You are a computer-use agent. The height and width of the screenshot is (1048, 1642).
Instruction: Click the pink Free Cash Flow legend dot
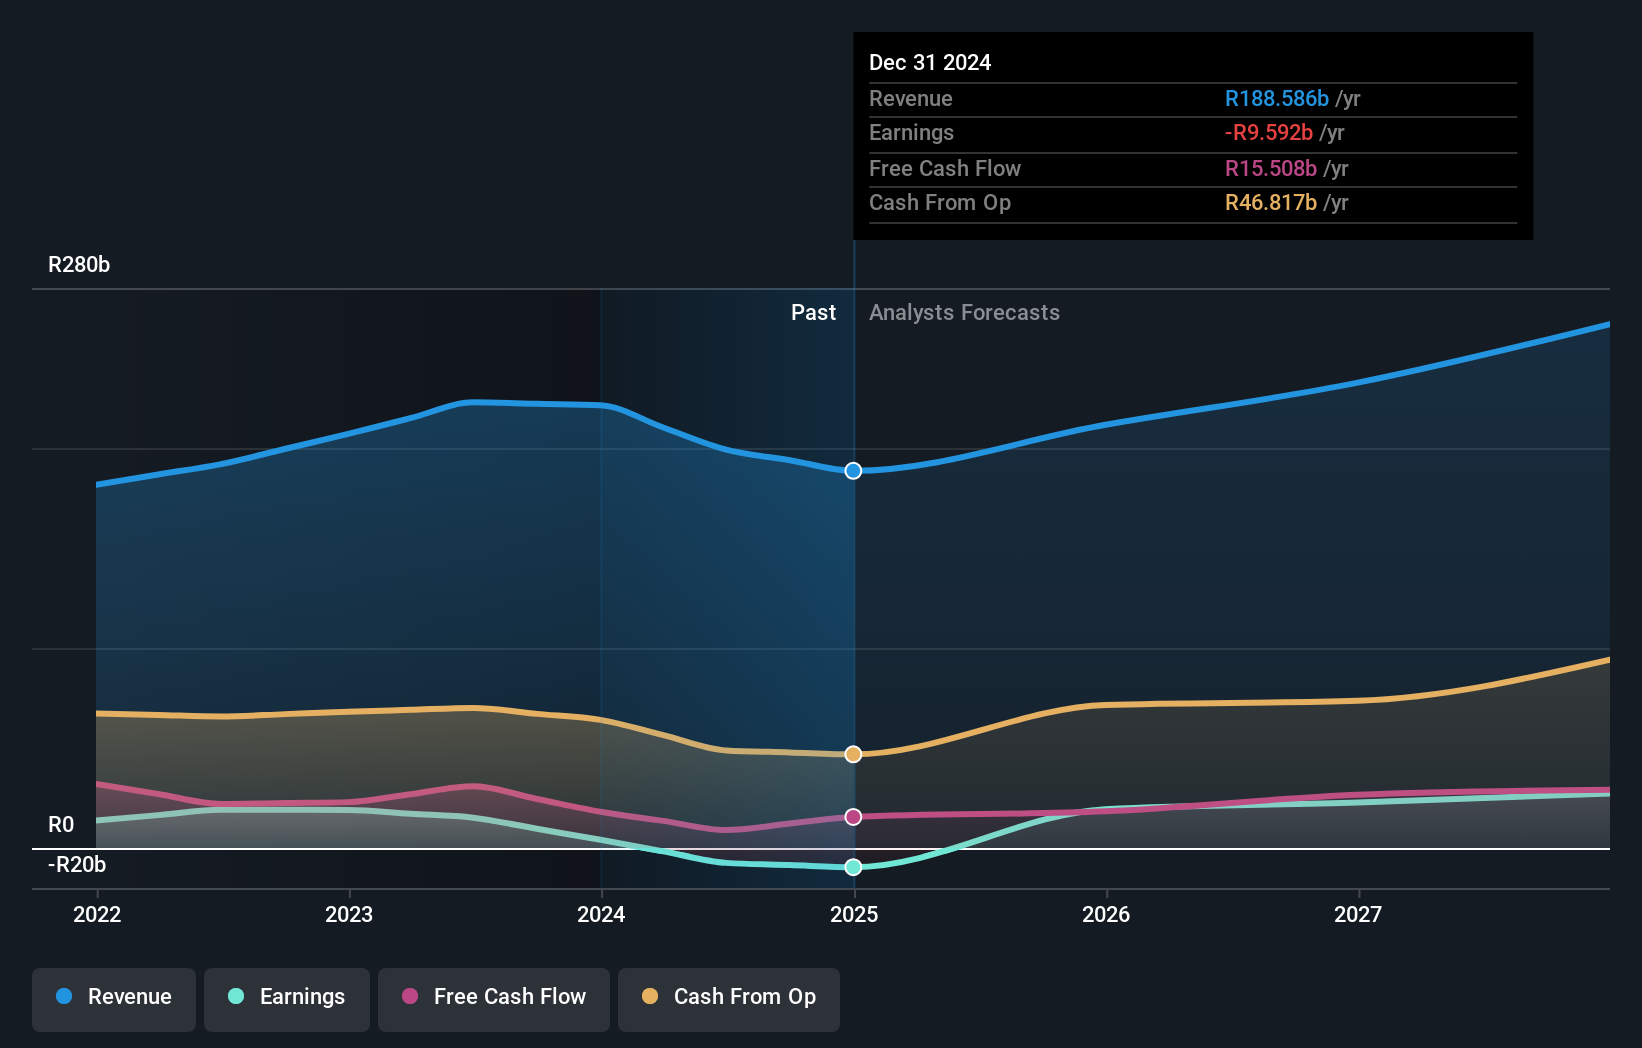410,997
